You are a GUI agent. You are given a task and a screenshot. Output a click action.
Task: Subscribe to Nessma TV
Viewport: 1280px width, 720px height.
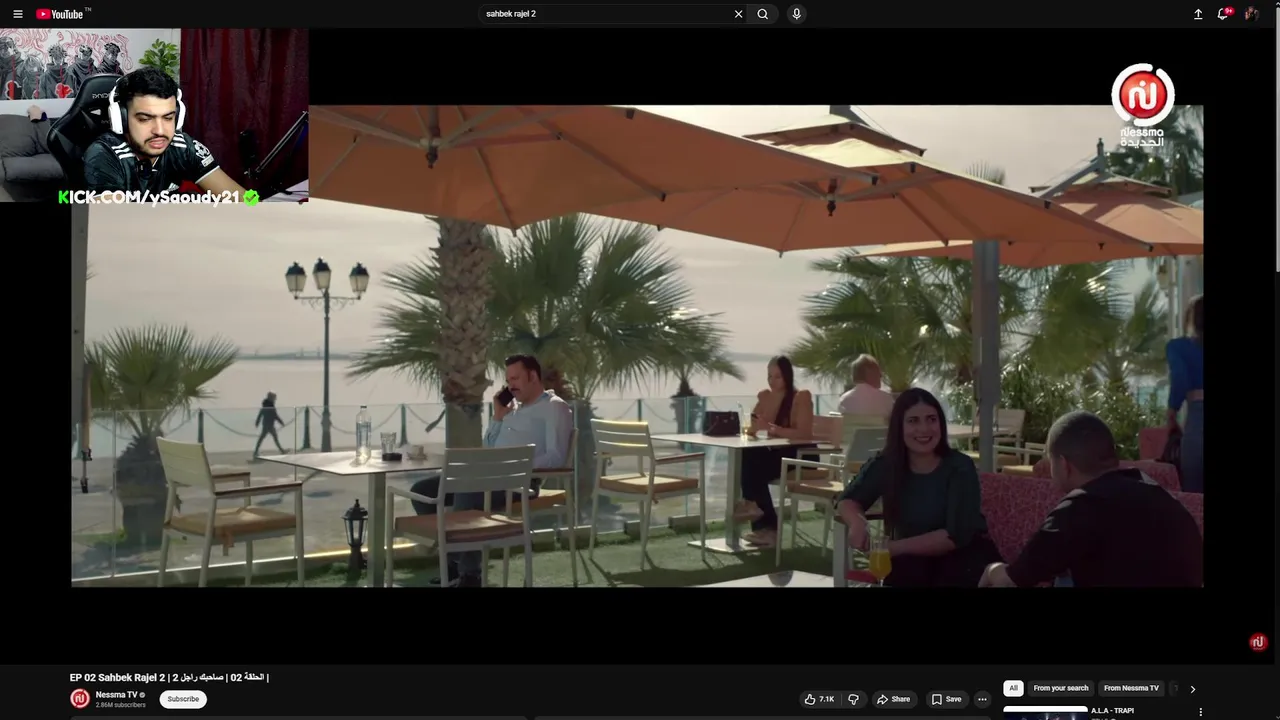[x=183, y=699]
